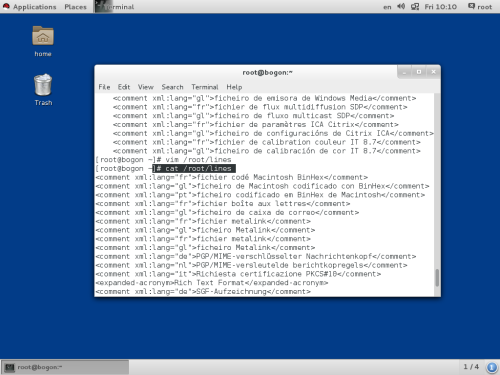Image resolution: width=500 pixels, height=375 pixels.
Task: Click the chat icon beside root user
Action: pyautogui.click(x=471, y=6)
